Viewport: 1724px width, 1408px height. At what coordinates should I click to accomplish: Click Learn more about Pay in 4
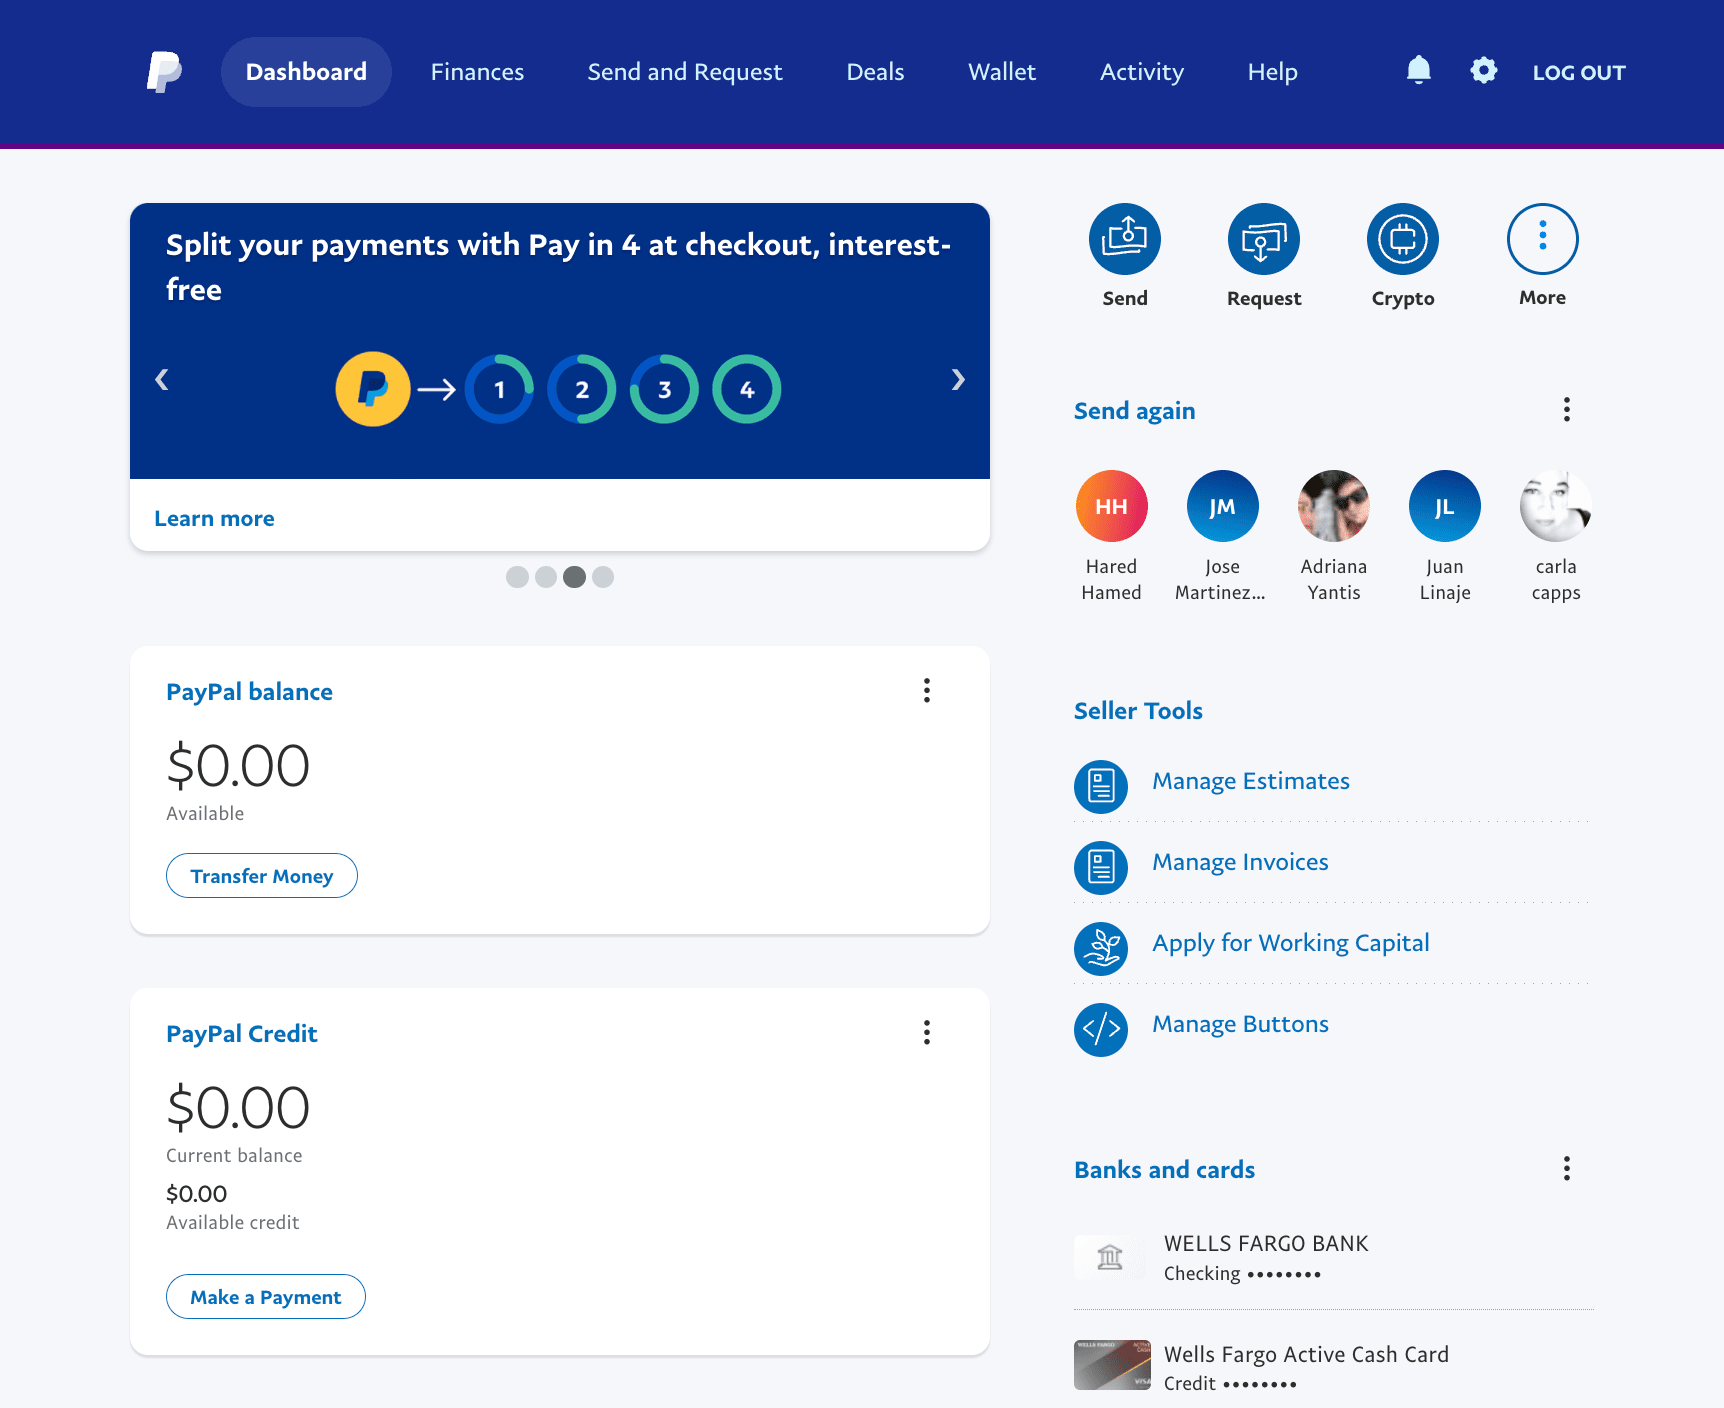coord(214,518)
